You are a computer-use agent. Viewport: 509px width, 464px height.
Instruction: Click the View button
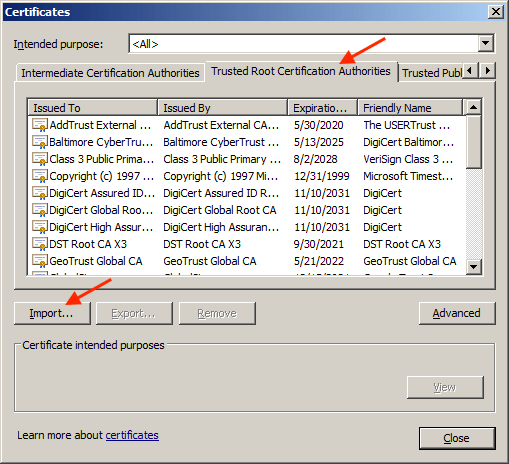445,387
